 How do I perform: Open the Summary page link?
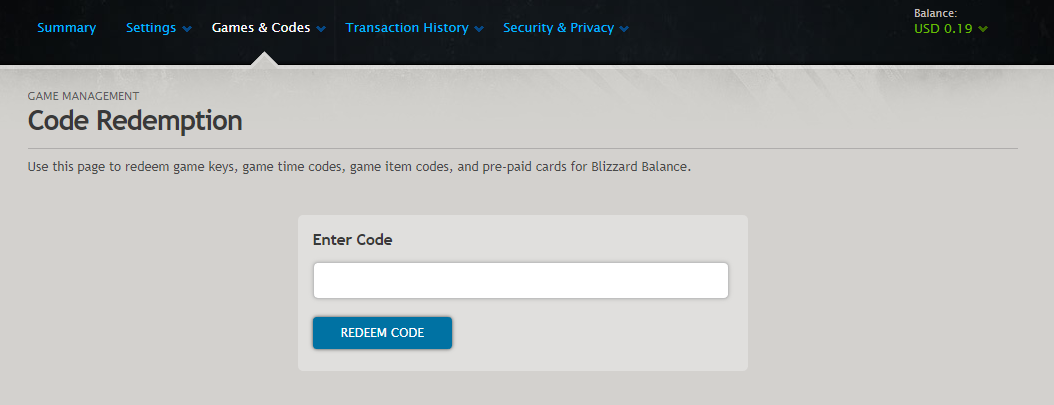pyautogui.click(x=67, y=28)
